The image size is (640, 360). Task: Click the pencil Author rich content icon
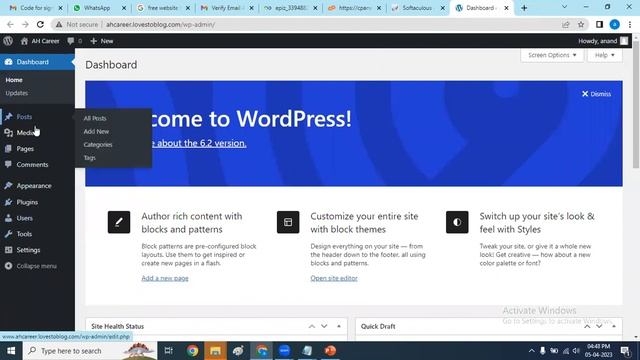[119, 222]
